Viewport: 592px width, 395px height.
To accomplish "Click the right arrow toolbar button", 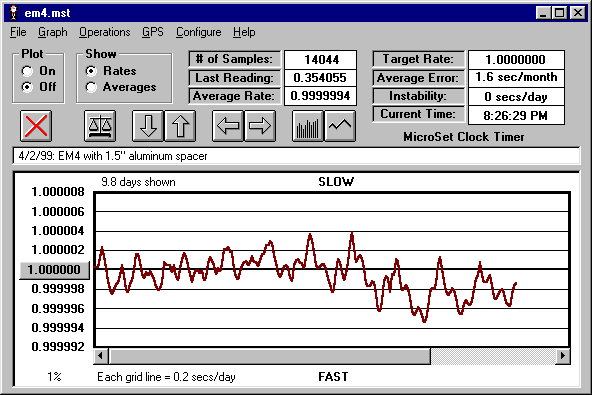I will [260, 126].
